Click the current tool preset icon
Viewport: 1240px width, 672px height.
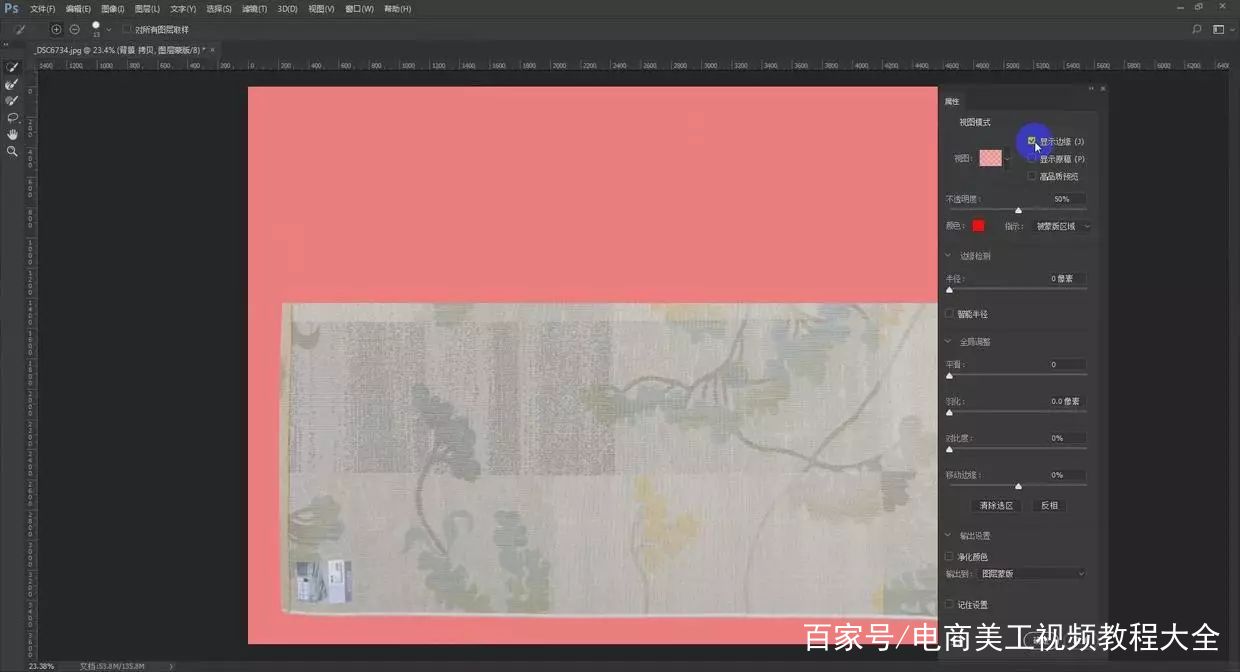(x=20, y=30)
